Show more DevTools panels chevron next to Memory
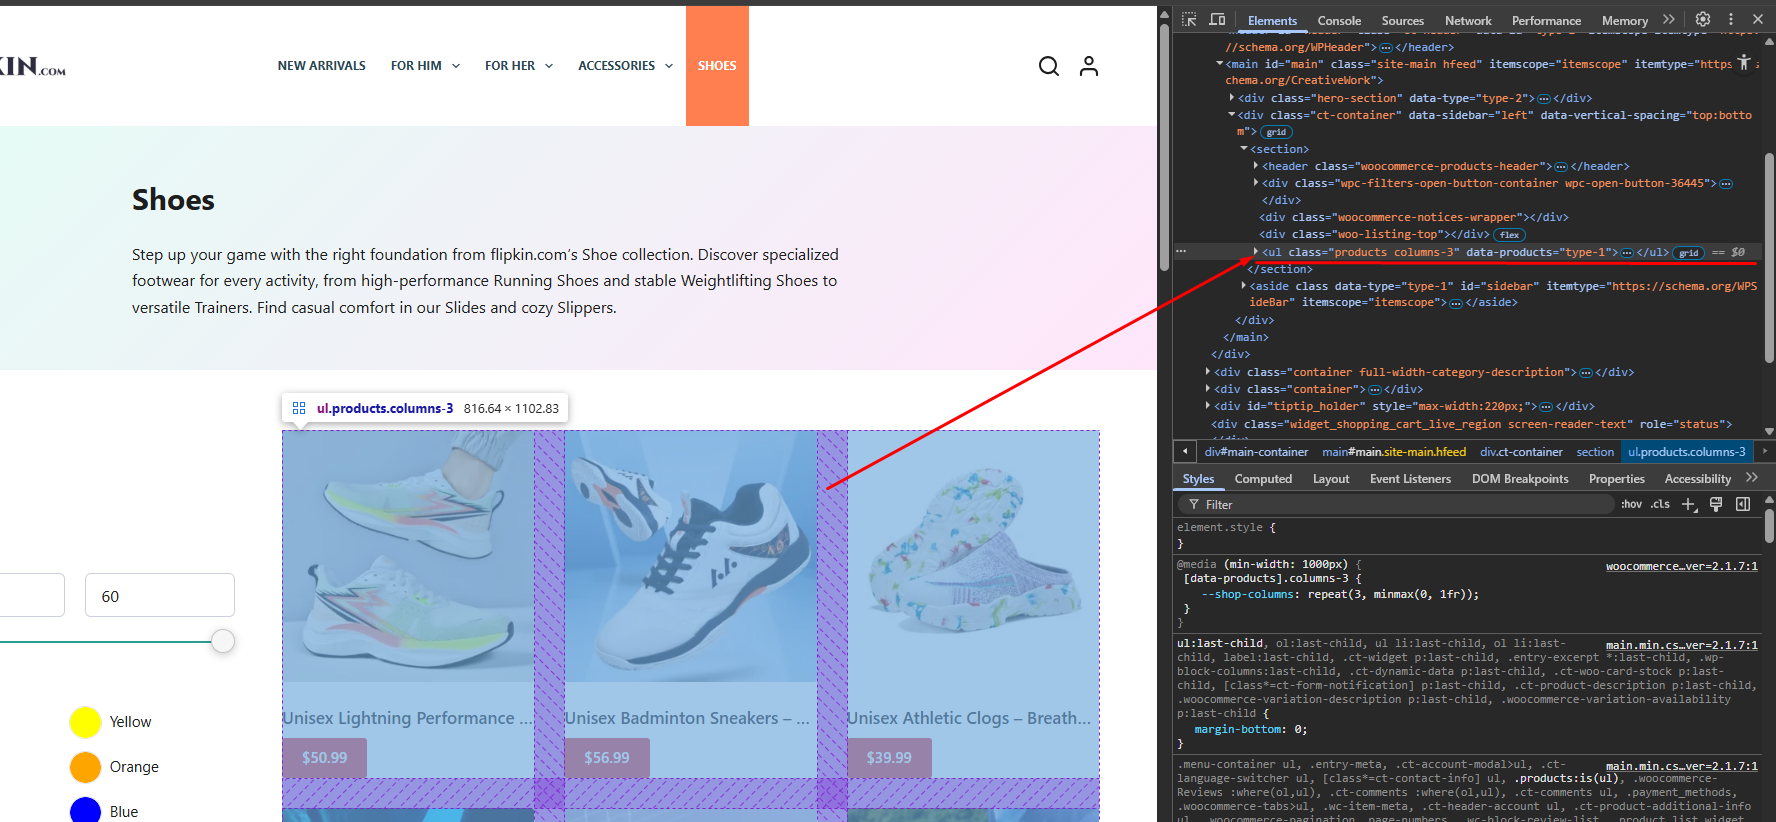Viewport: 1776px width, 822px height. (1668, 19)
